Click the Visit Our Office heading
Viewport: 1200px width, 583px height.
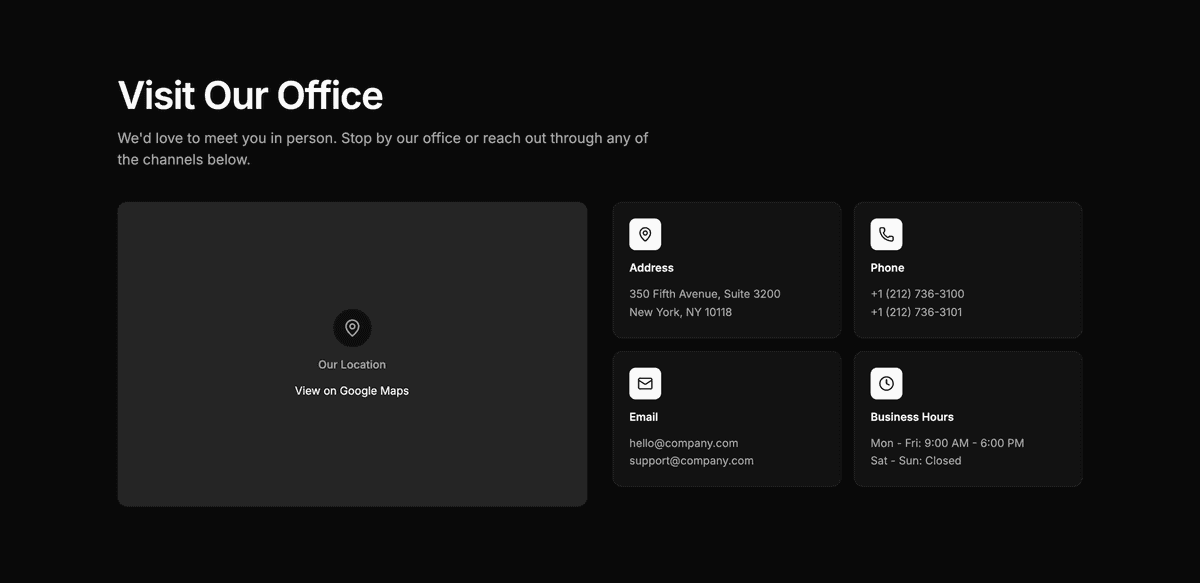[250, 96]
